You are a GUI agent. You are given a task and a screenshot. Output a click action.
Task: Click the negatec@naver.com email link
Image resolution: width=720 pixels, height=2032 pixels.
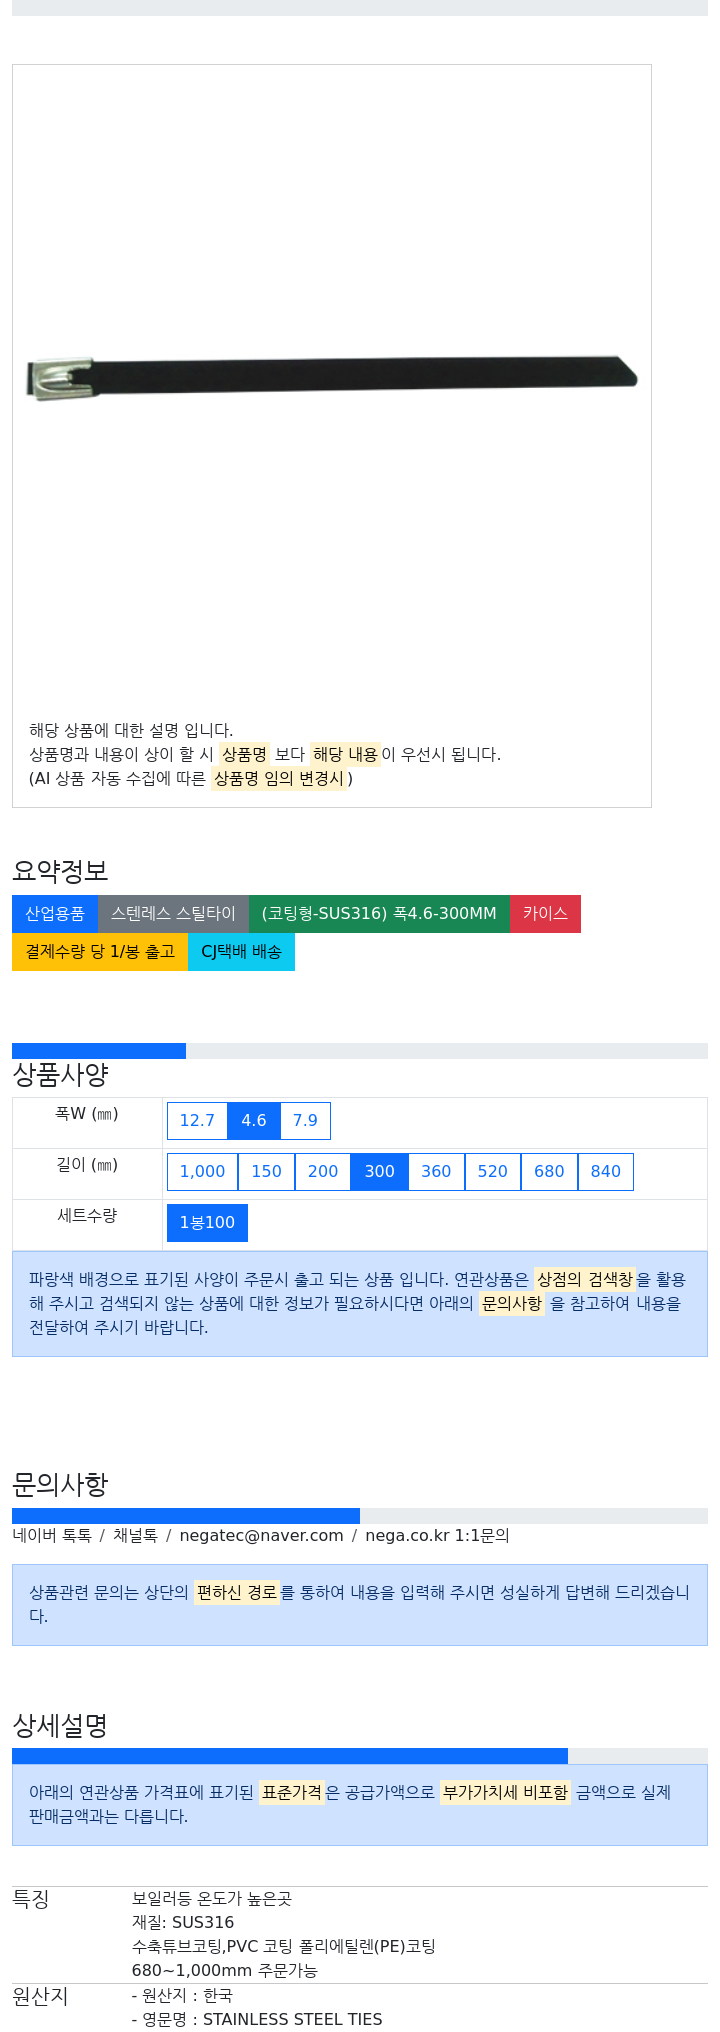(x=261, y=1536)
